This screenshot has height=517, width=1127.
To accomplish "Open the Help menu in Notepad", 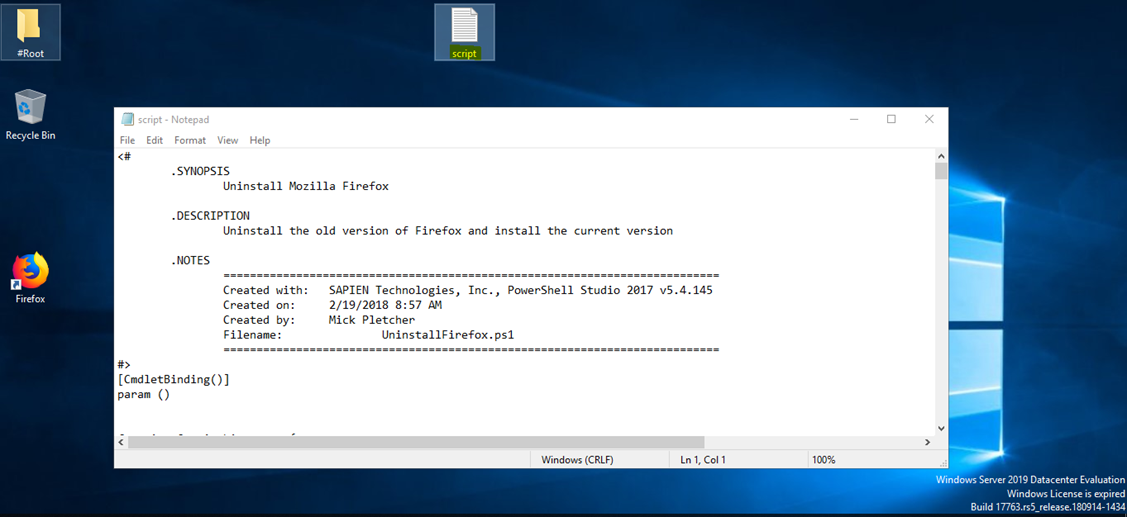I will tap(259, 140).
